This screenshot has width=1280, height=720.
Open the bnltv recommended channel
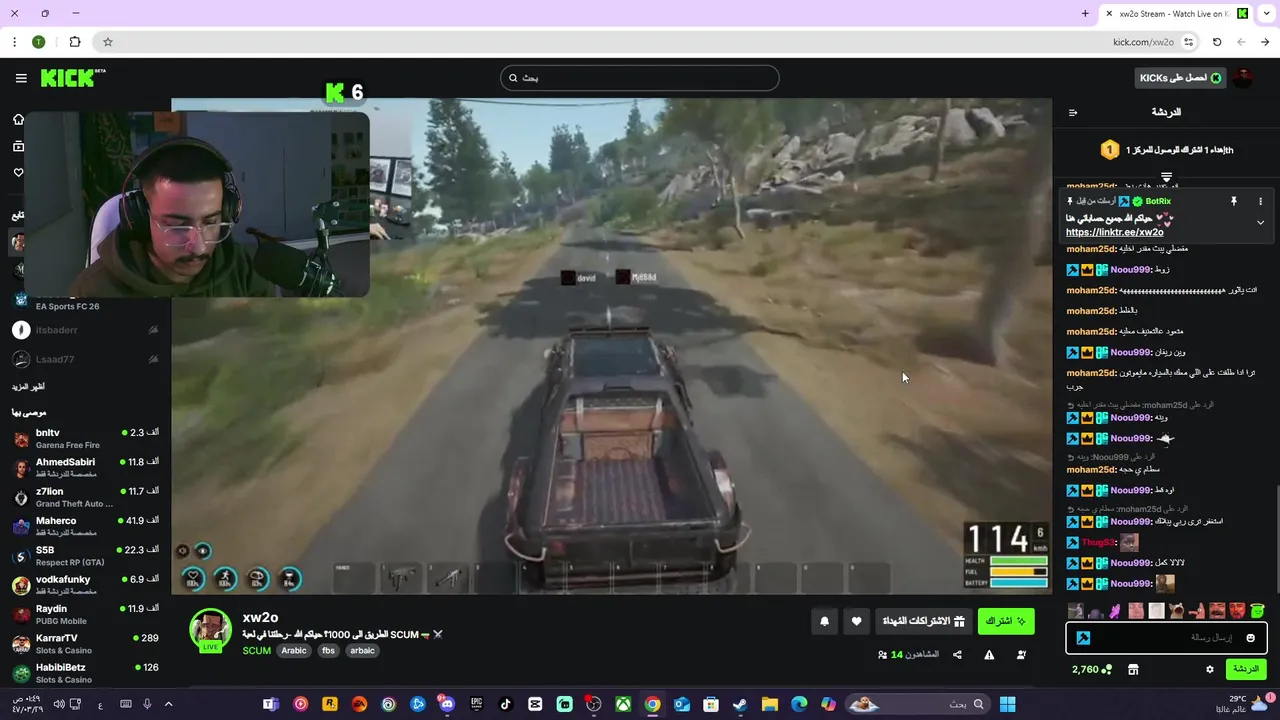pyautogui.click(x=85, y=438)
